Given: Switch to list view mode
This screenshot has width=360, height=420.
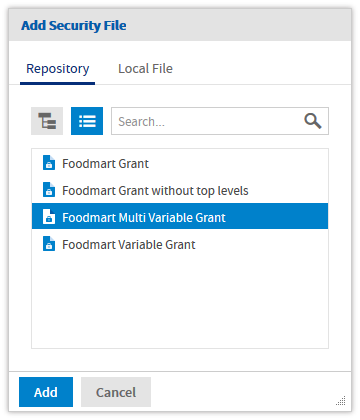Looking at the screenshot, I should click(87, 121).
